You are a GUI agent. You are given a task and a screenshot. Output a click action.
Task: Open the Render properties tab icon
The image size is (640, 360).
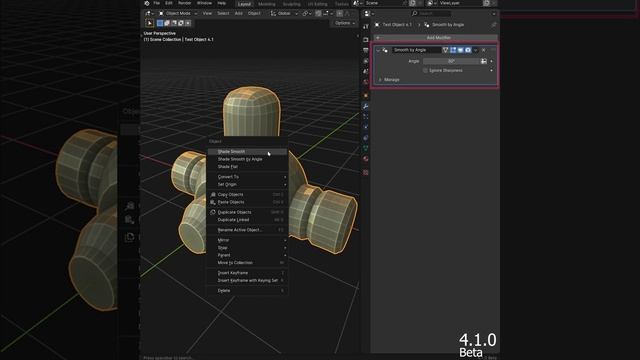[x=366, y=40]
